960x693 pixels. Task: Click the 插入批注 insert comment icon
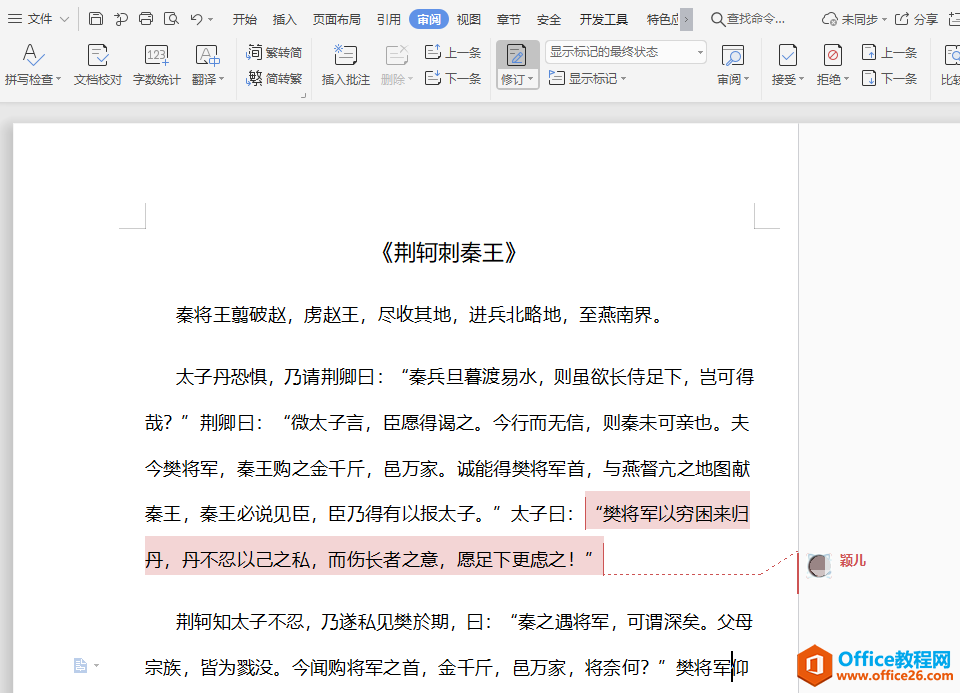point(345,56)
